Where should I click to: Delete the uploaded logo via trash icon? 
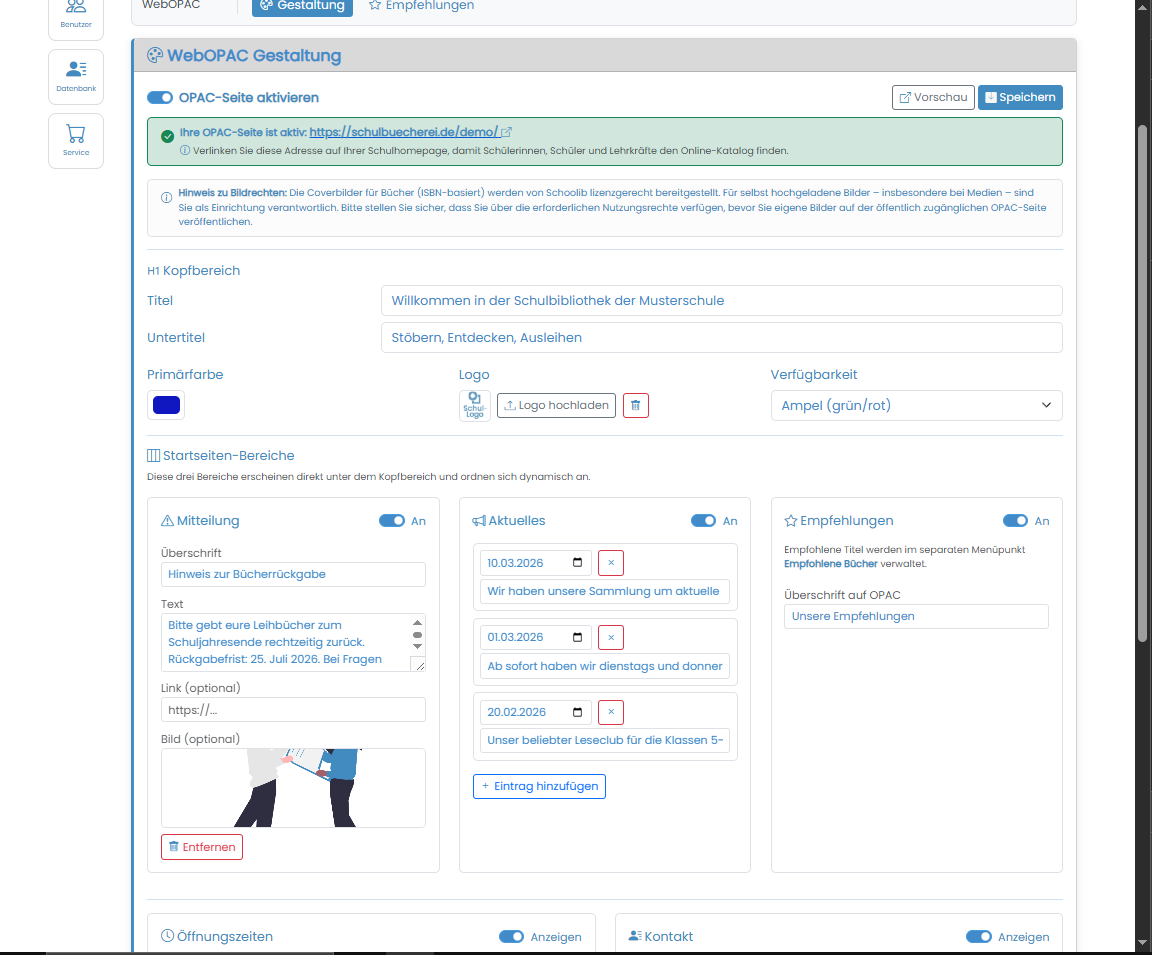[635, 405]
